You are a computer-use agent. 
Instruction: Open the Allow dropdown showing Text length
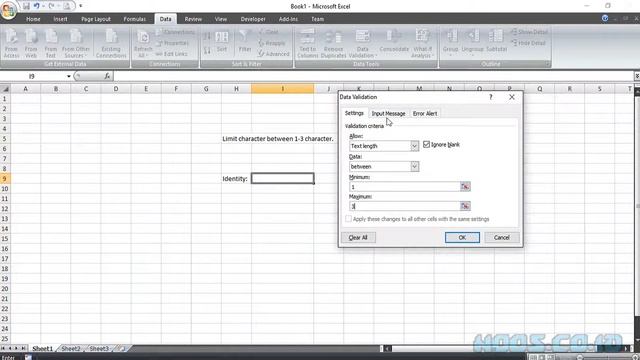coord(414,146)
